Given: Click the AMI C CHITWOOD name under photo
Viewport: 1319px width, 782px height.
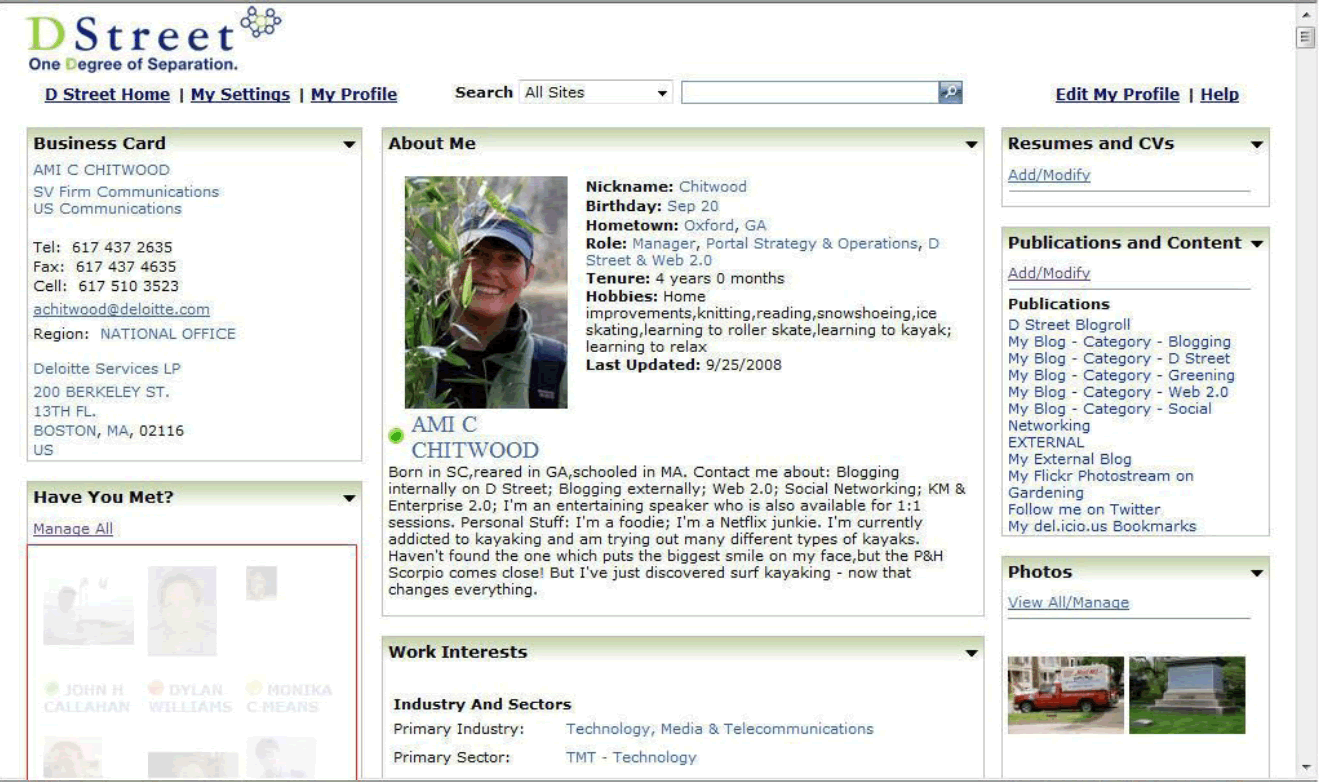Looking at the screenshot, I should click(x=475, y=438).
